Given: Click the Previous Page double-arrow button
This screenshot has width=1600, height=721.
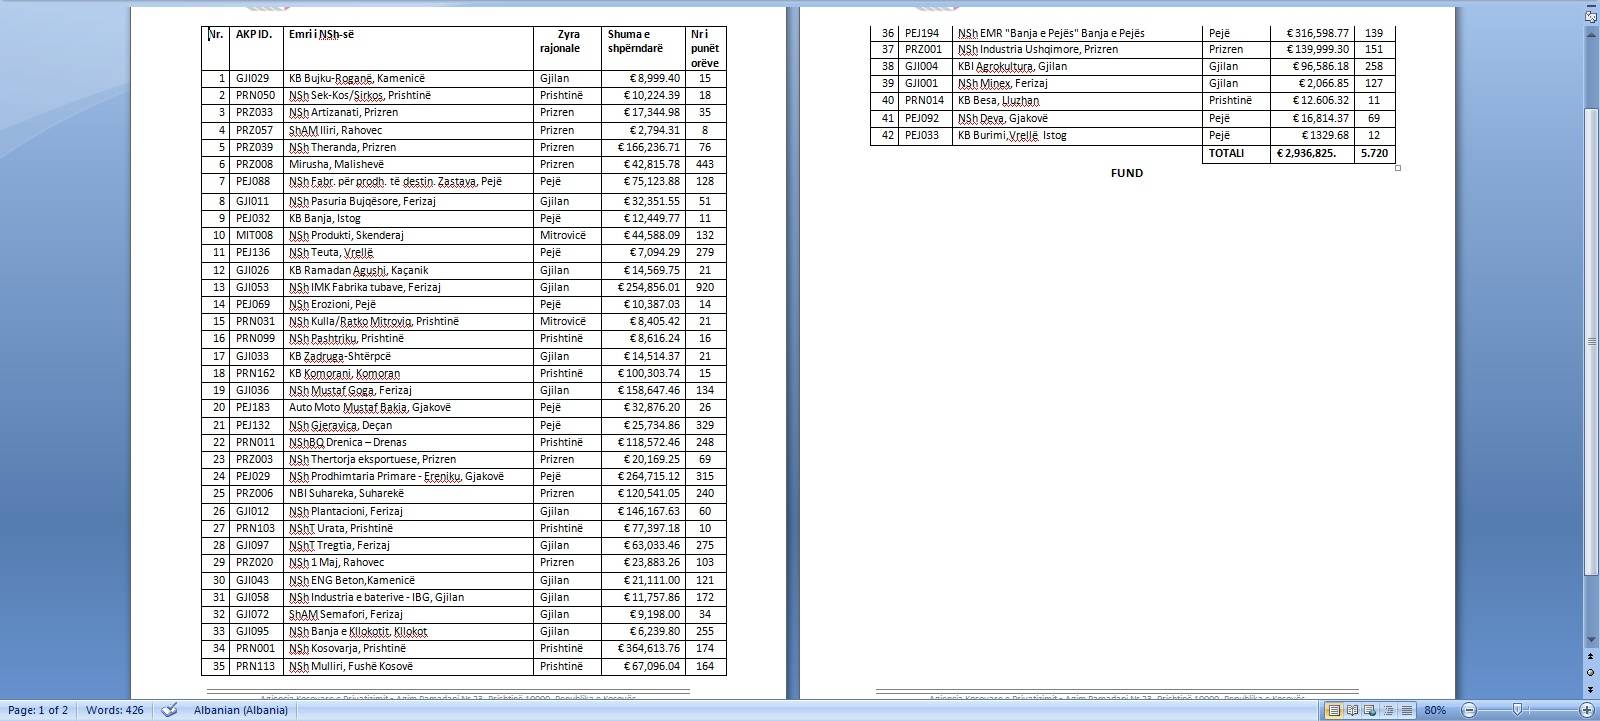Looking at the screenshot, I should click(x=1591, y=657).
